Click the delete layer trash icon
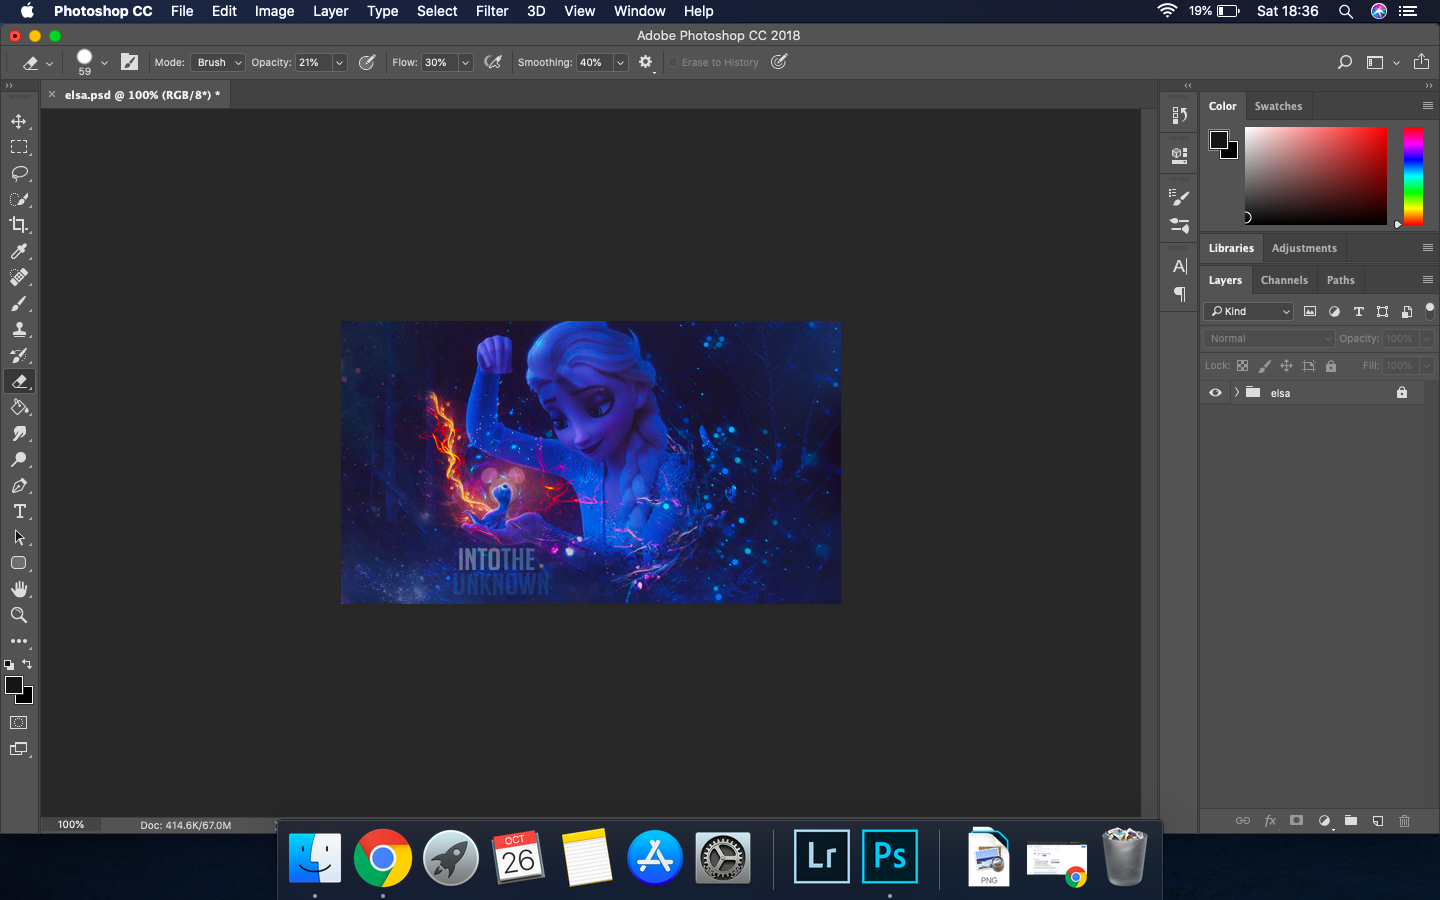 click(1404, 821)
